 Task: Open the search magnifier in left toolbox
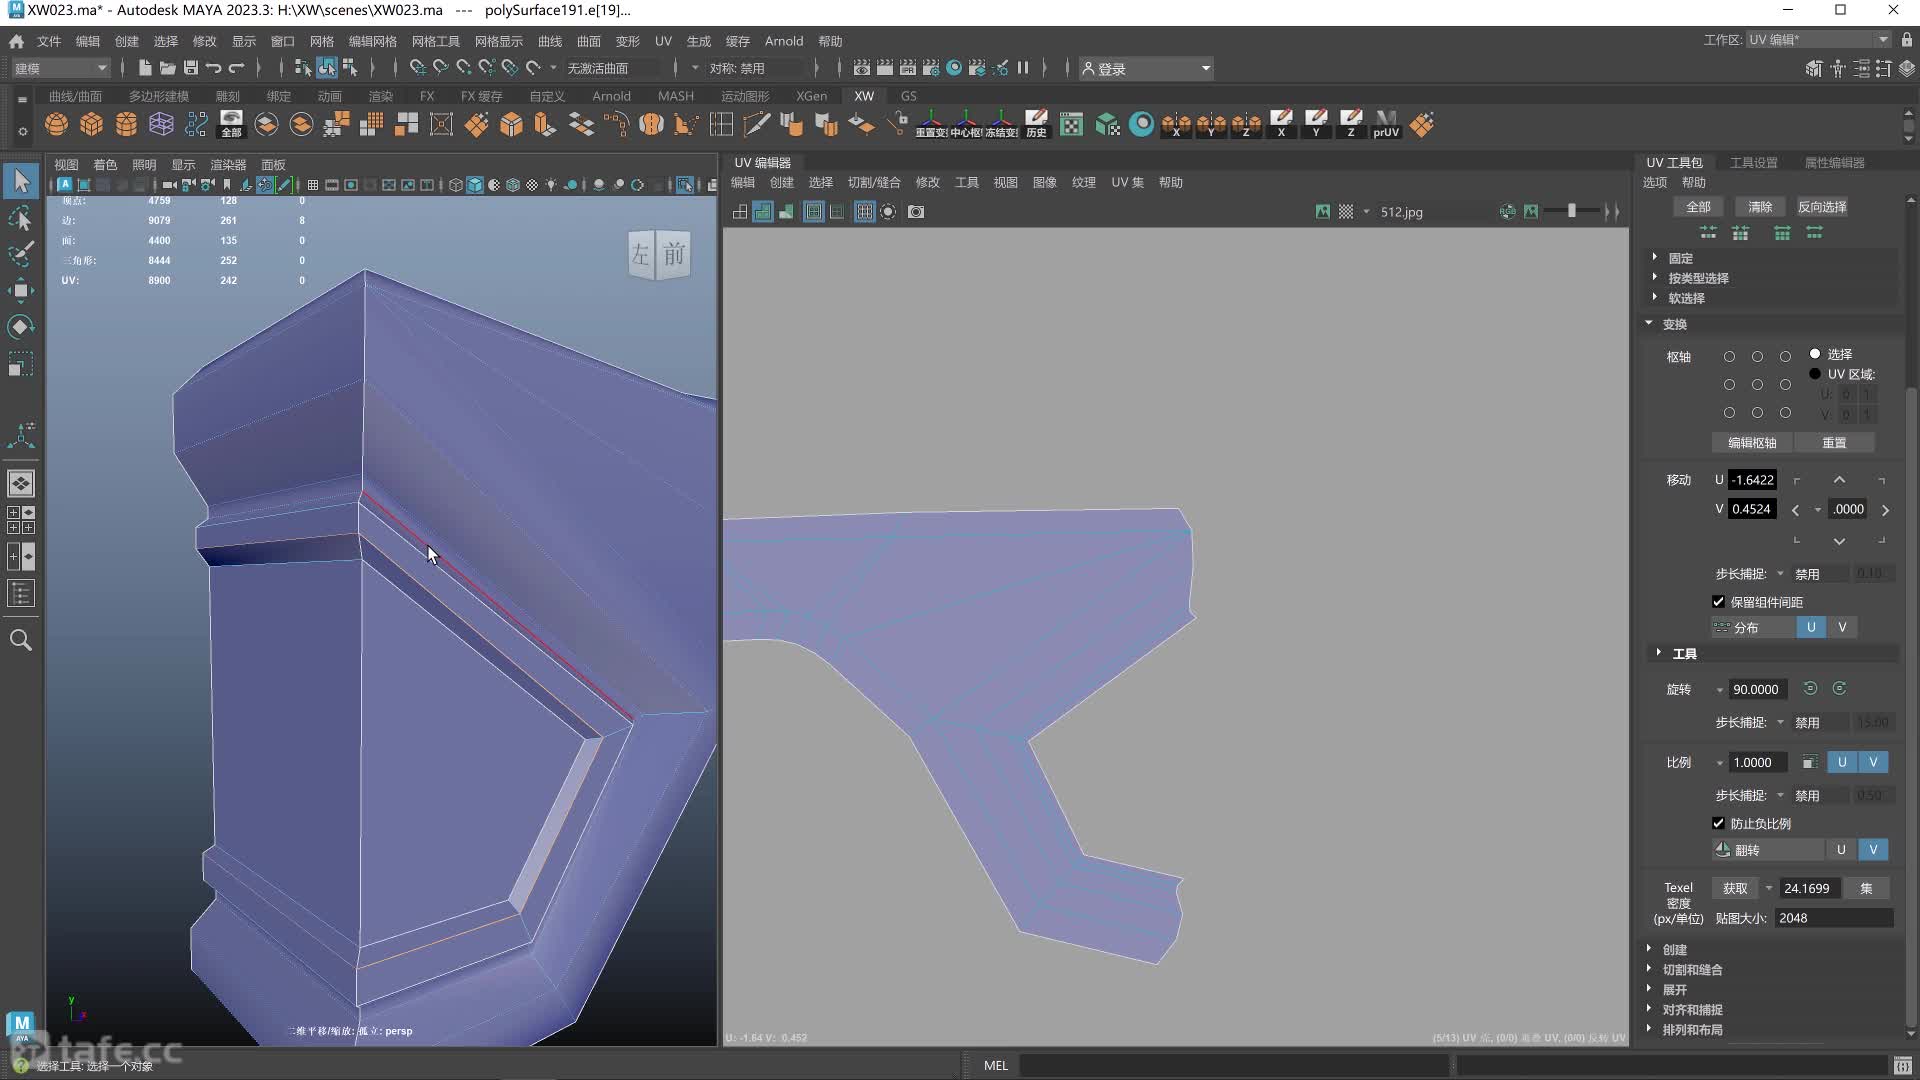click(x=21, y=640)
